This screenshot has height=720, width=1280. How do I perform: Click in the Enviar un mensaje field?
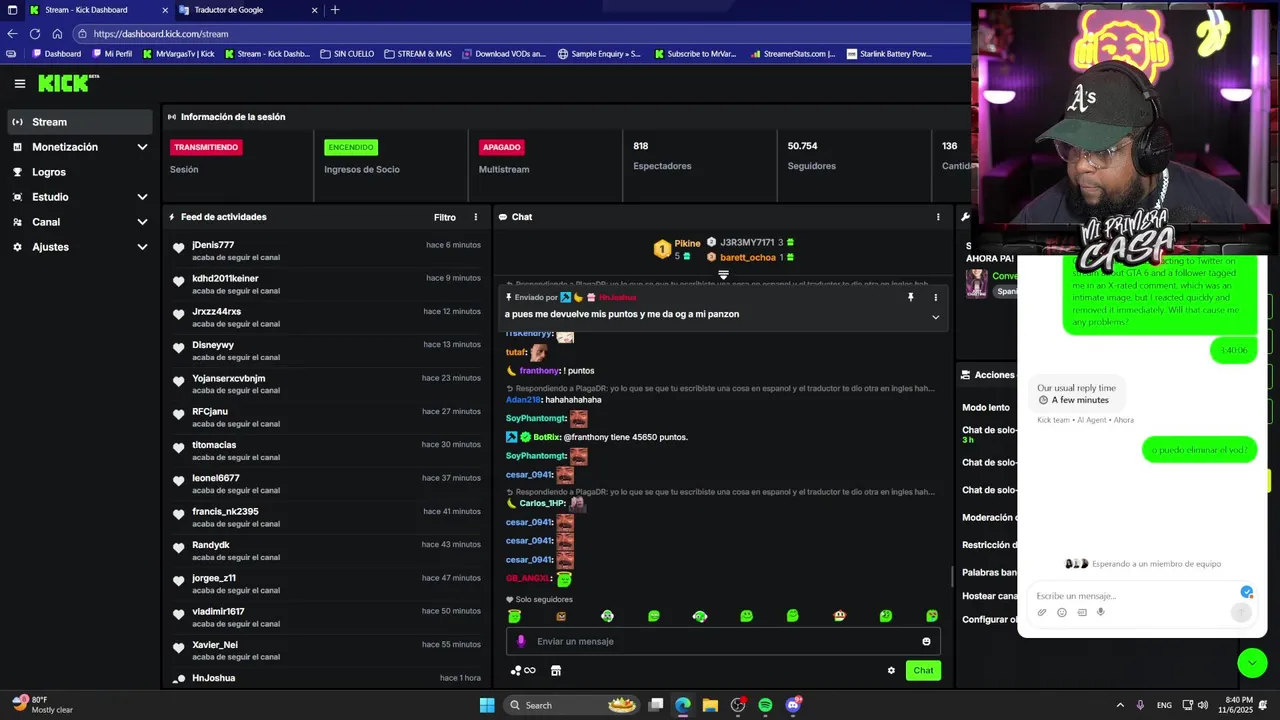[722, 641]
